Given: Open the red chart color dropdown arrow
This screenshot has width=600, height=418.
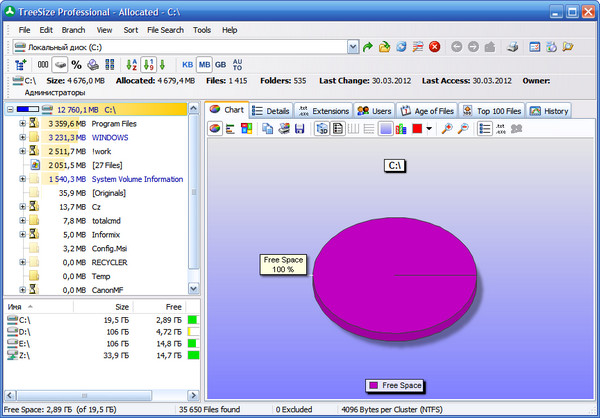Looking at the screenshot, I should 429,129.
